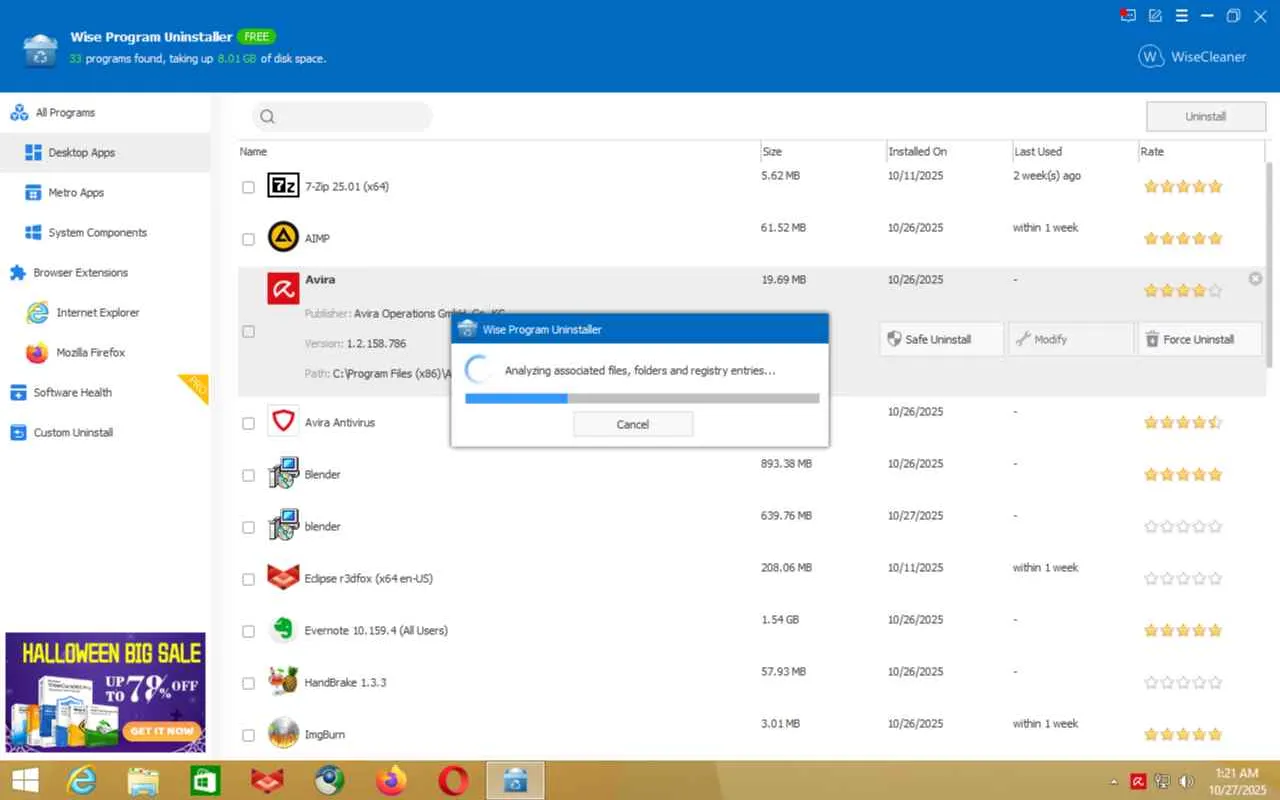This screenshot has width=1280, height=800.
Task: Click Safe Uninstall for Avira
Action: [941, 339]
